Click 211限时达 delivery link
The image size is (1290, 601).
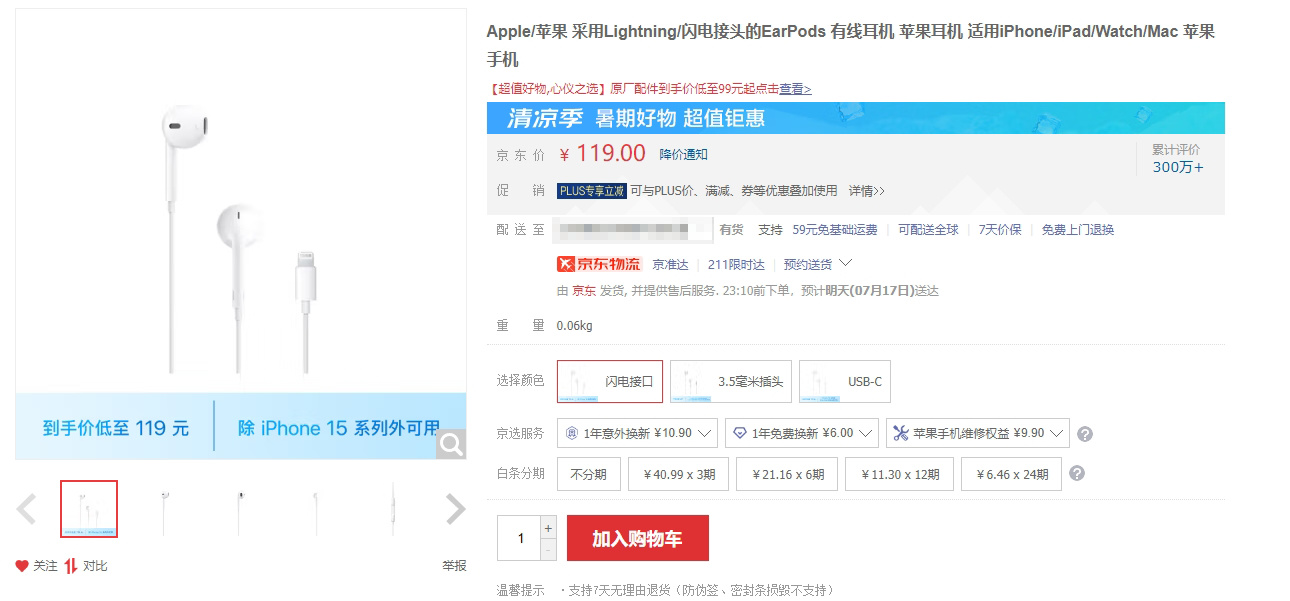coord(736,265)
